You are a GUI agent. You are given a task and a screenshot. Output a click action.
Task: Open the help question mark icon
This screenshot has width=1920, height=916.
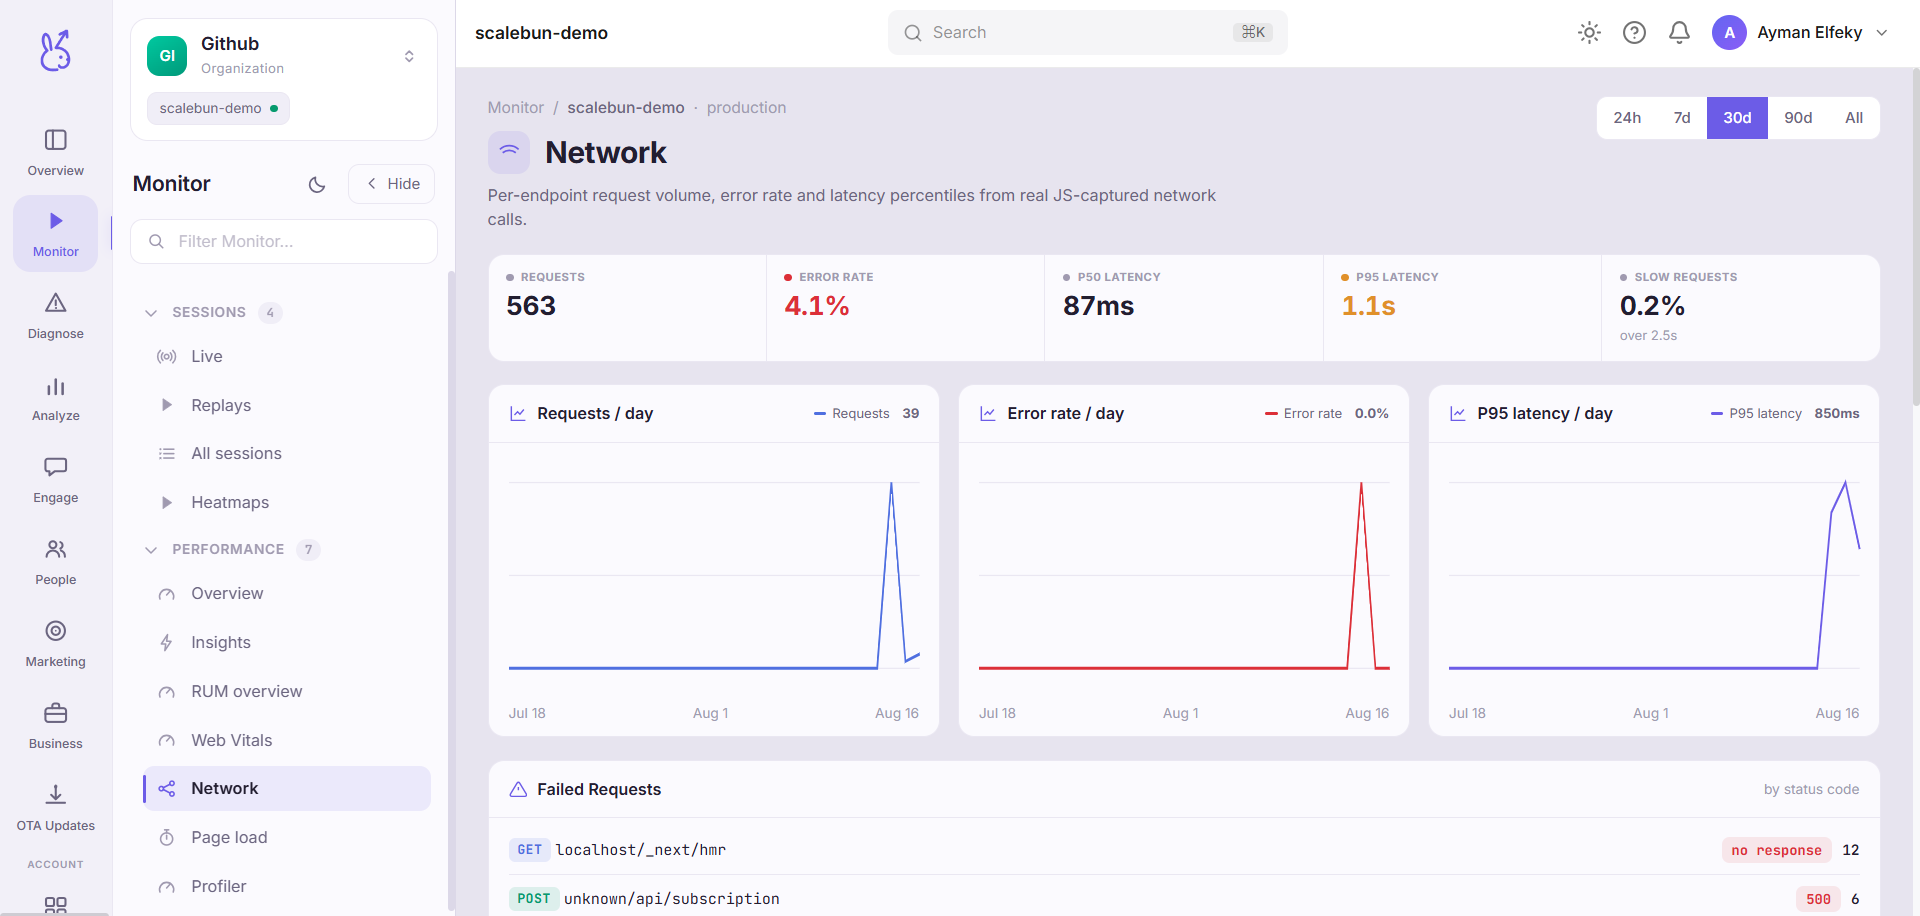pos(1634,33)
